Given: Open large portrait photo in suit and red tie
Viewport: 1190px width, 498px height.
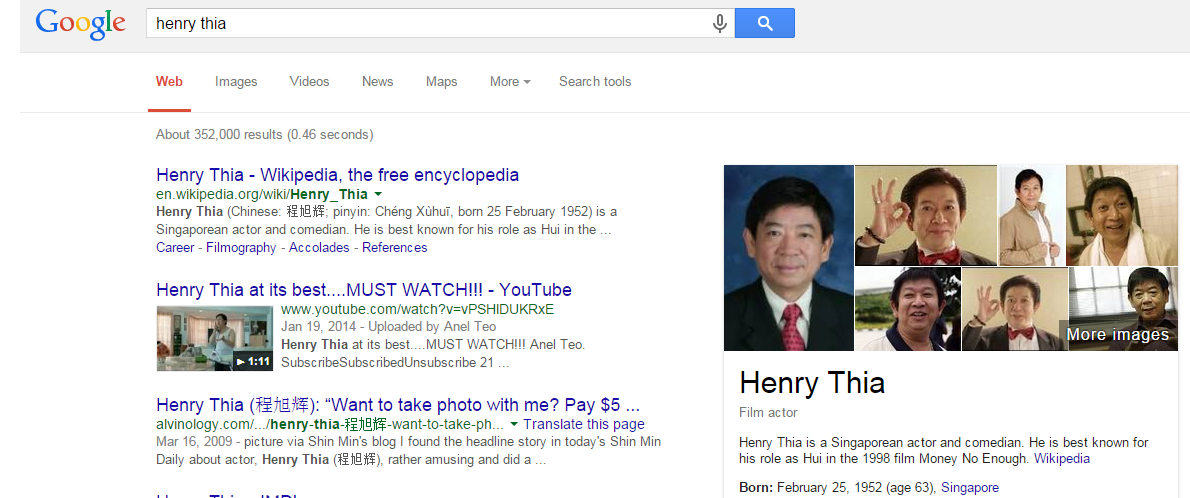Looking at the screenshot, I should point(789,257).
